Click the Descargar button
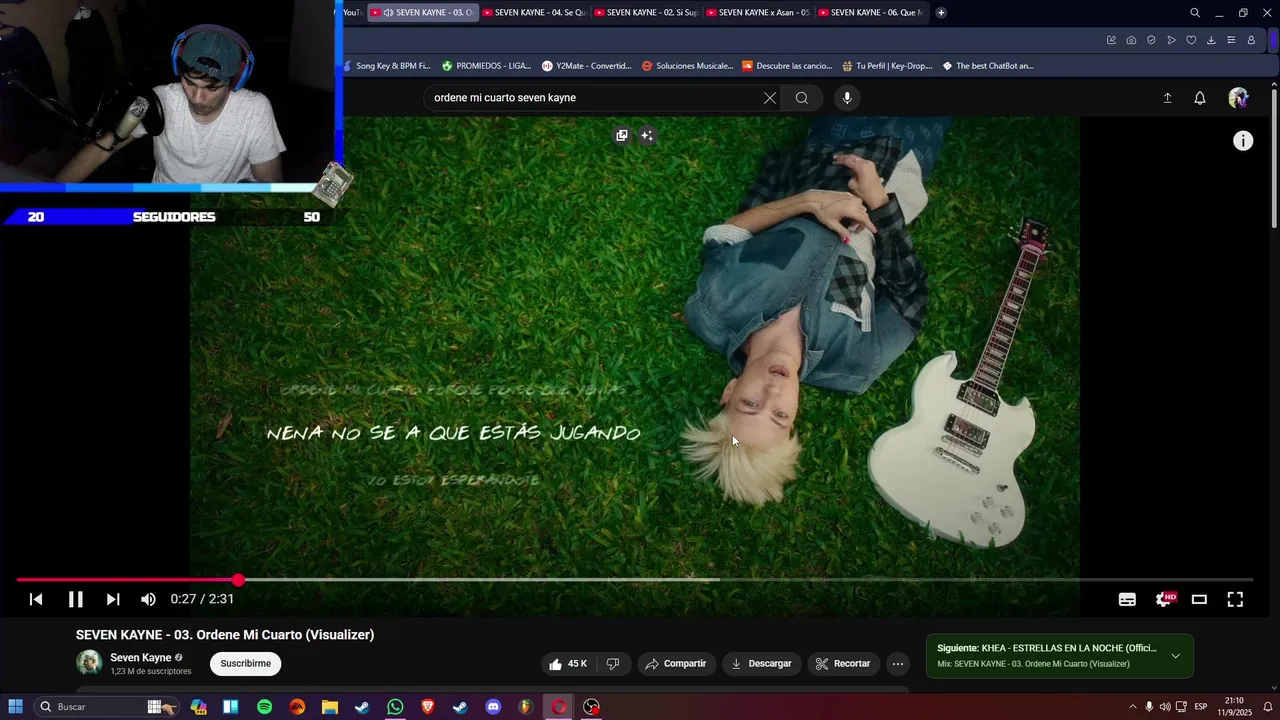Image resolution: width=1280 pixels, height=720 pixels. (x=761, y=664)
